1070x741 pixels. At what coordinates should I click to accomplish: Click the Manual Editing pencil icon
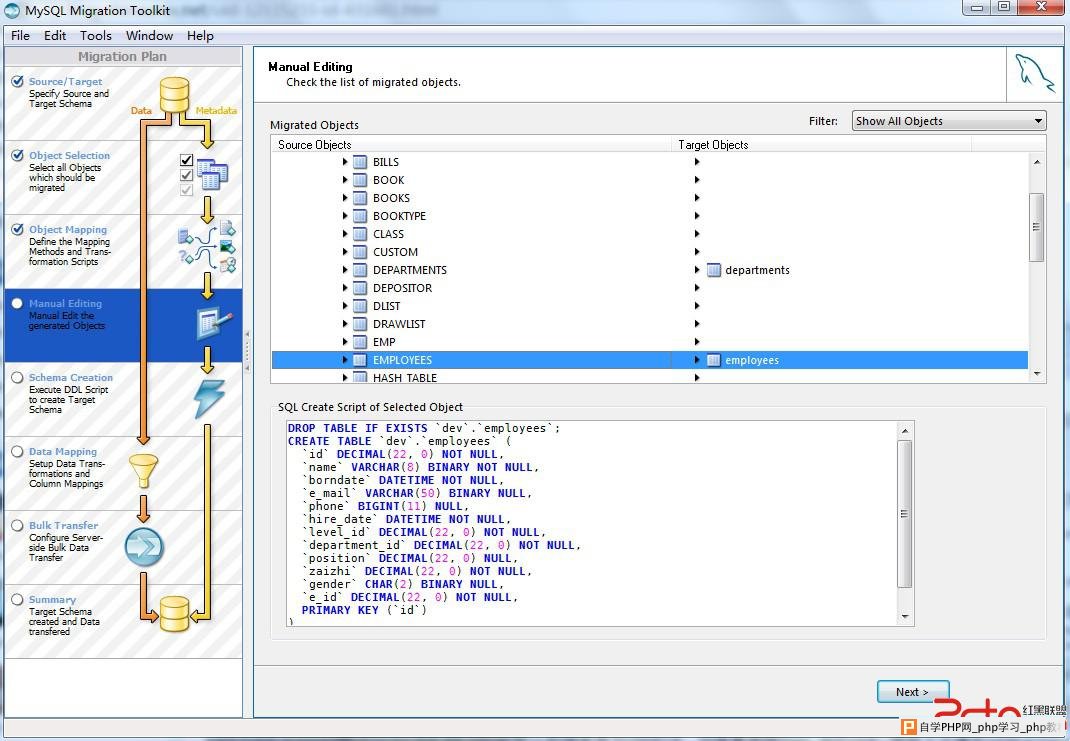click(x=214, y=323)
